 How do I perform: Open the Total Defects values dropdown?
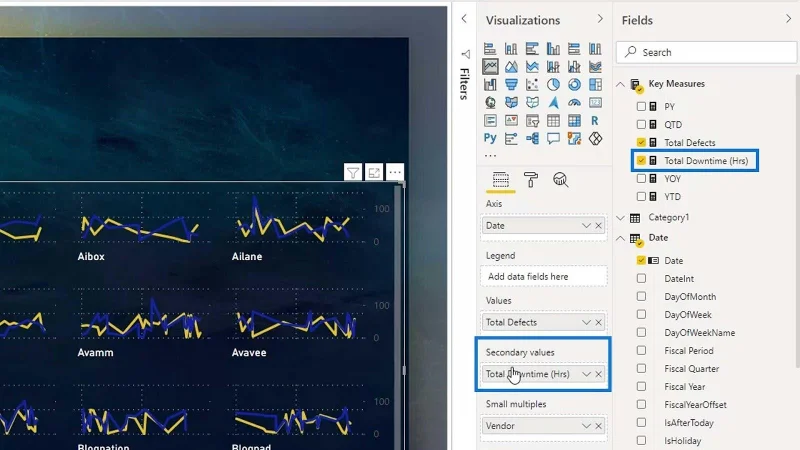click(586, 322)
